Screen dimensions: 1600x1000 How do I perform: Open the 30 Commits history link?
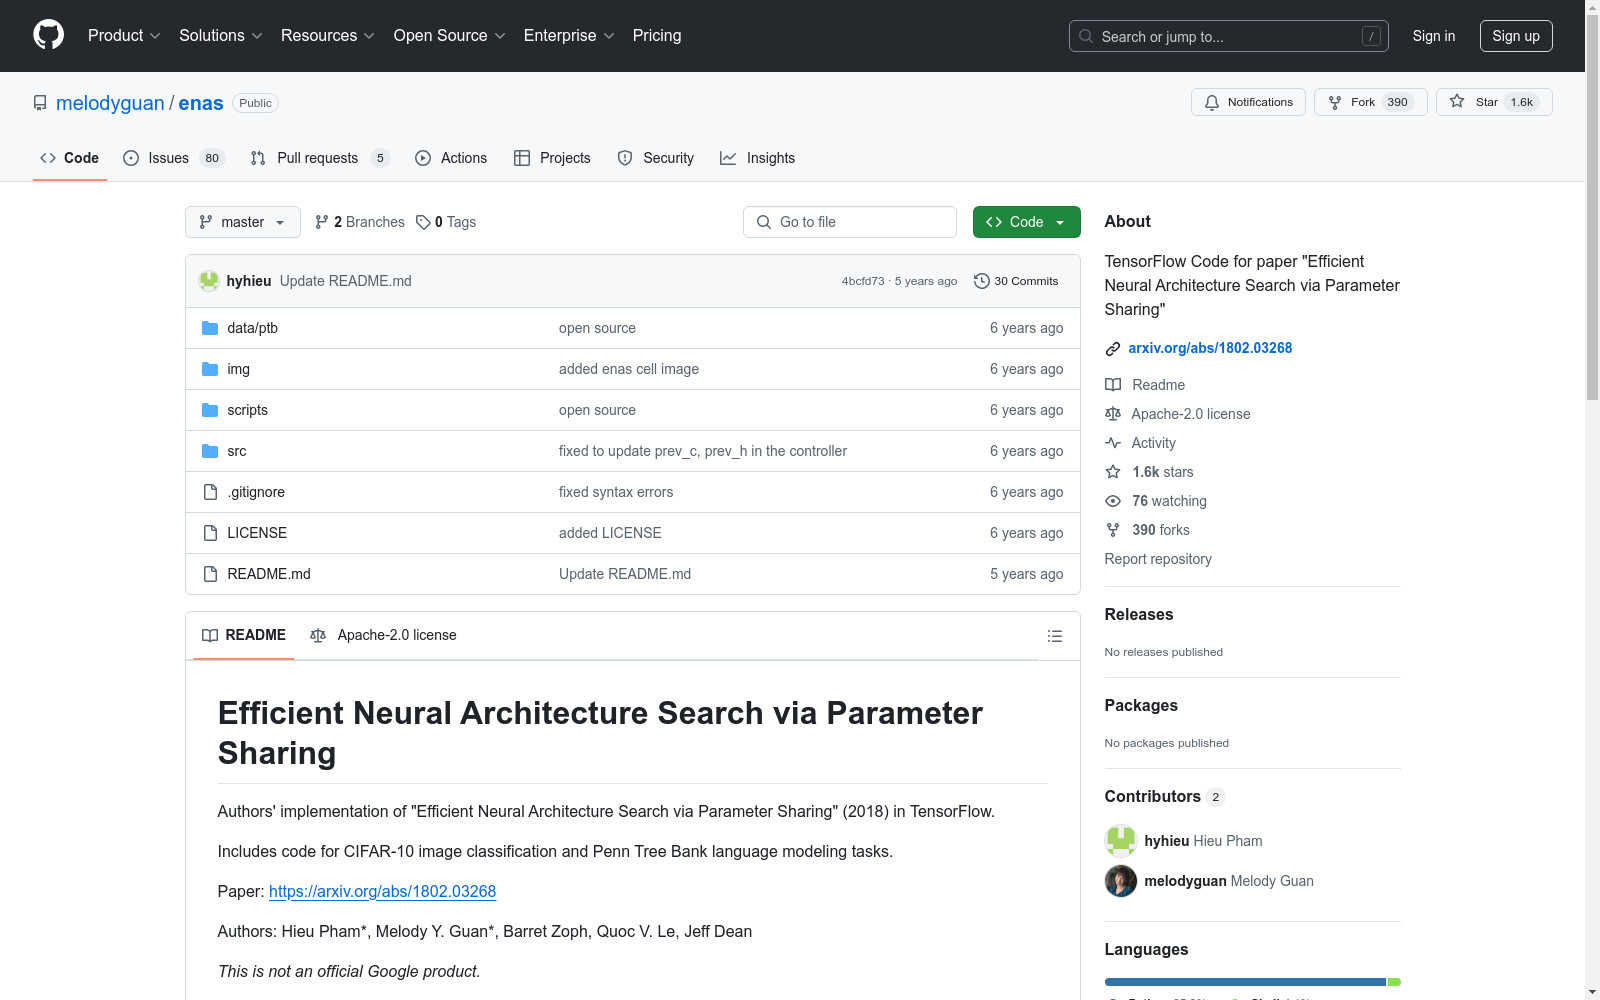pos(1016,281)
